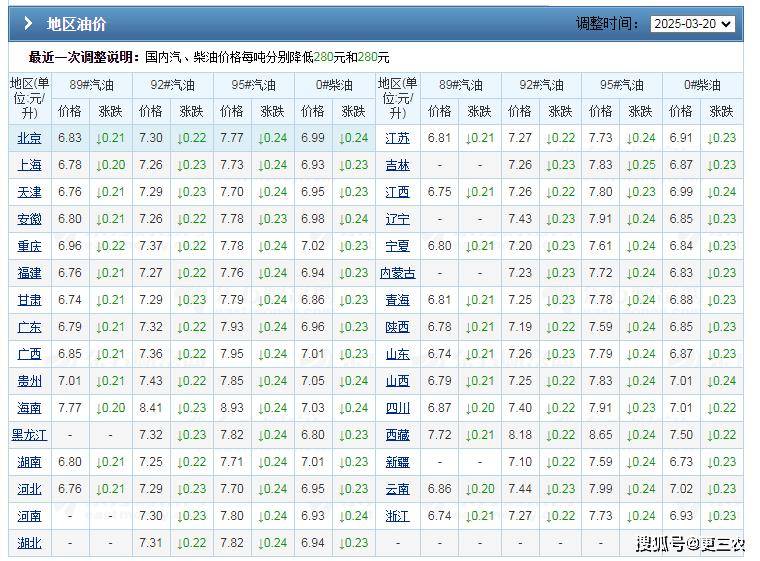Select 黑龙江 diesel price 6.80
760x561 pixels.
pyautogui.click(x=313, y=434)
